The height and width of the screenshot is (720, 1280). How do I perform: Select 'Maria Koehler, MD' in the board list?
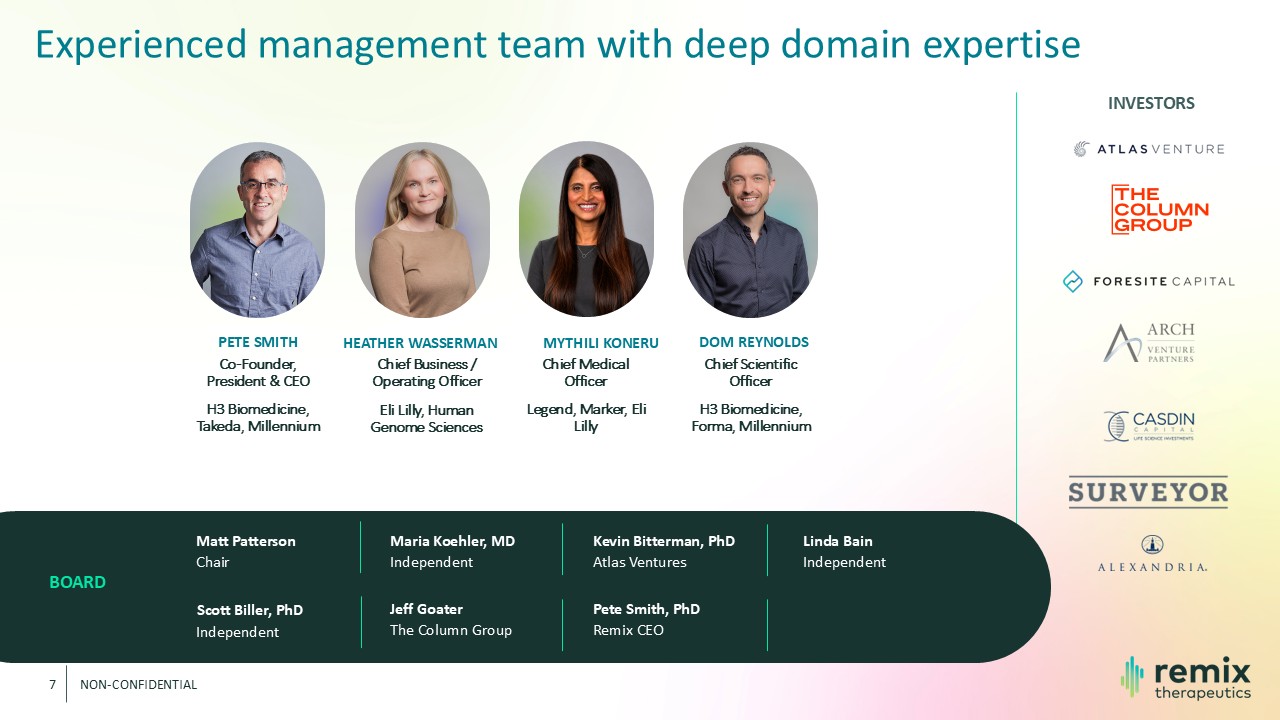[453, 541]
